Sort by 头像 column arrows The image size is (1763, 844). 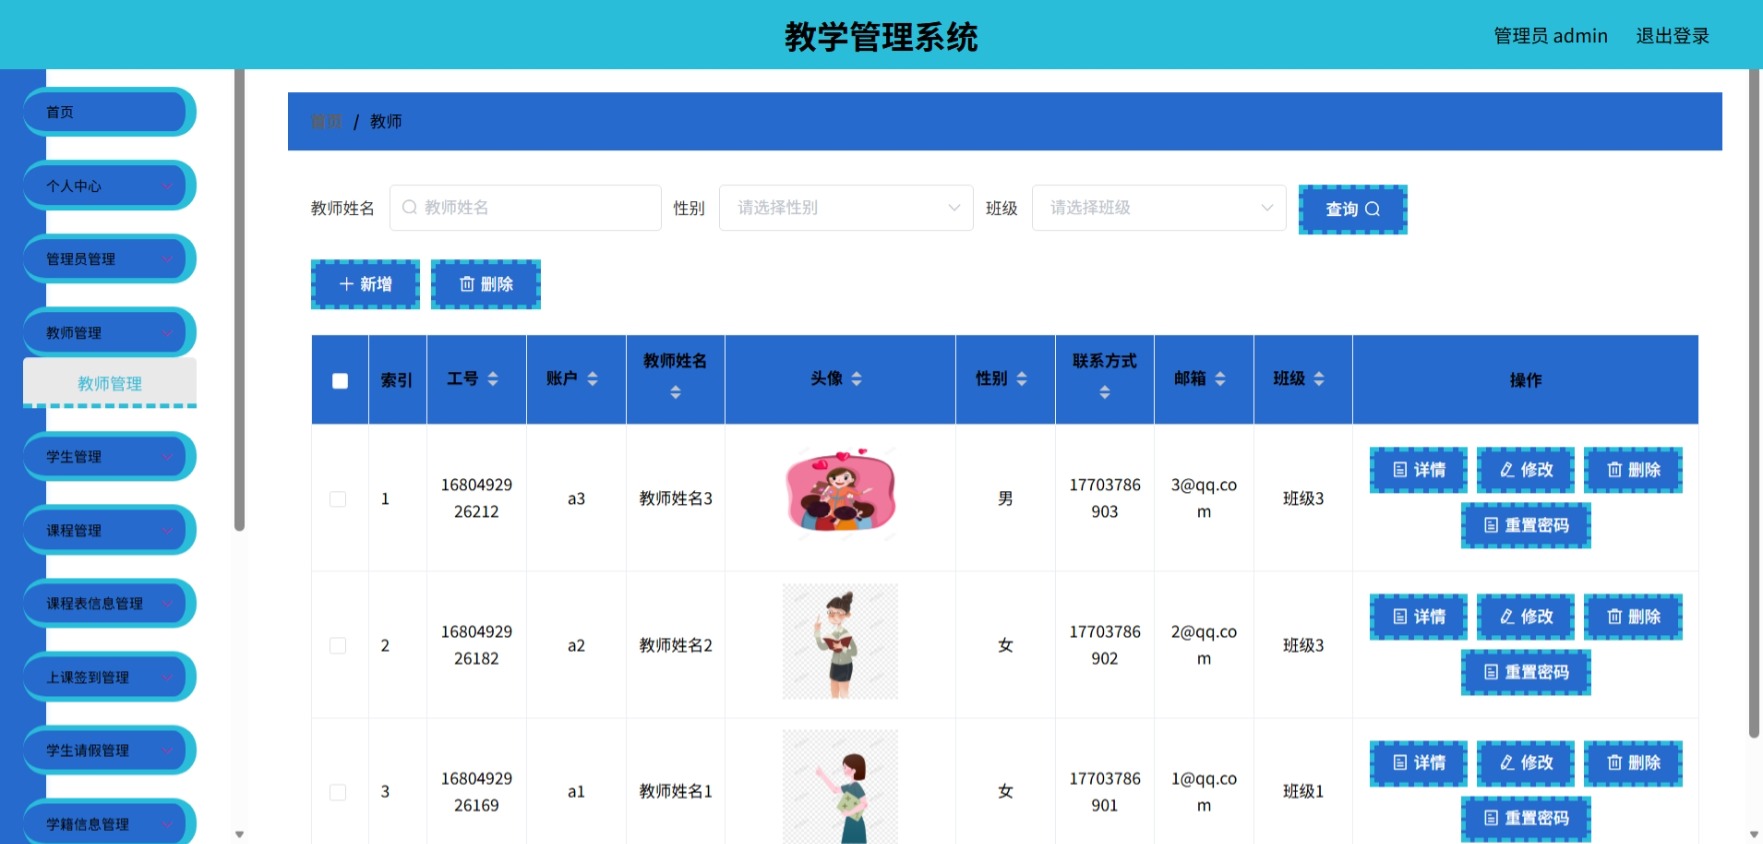tap(857, 379)
